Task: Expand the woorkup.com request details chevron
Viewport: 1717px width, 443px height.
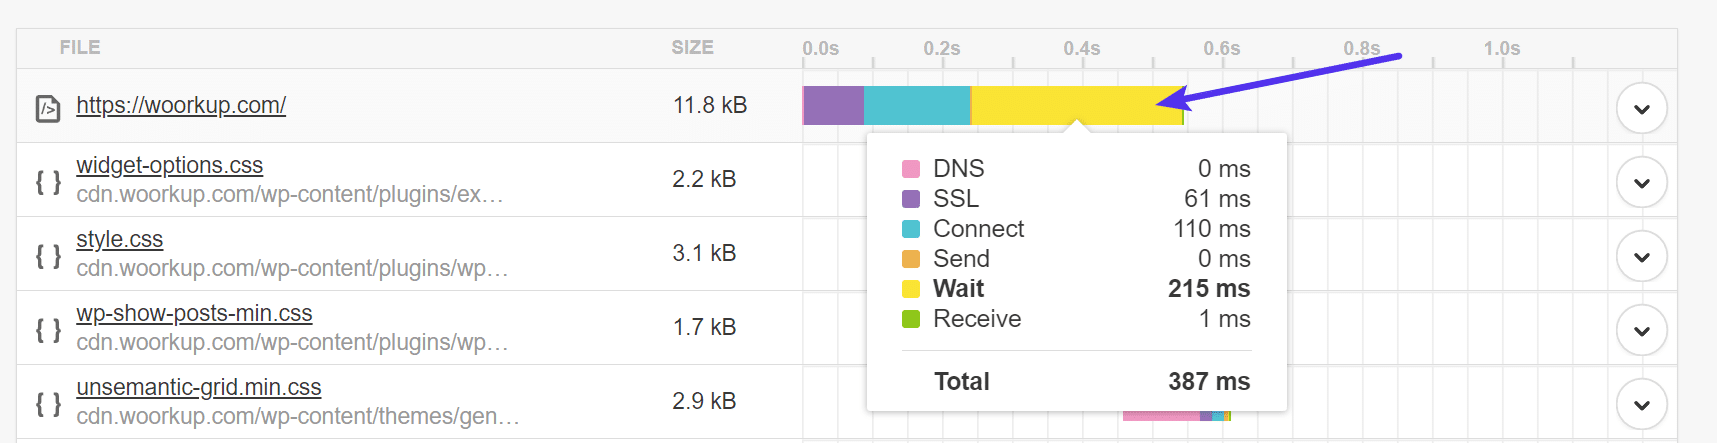Action: pyautogui.click(x=1641, y=108)
